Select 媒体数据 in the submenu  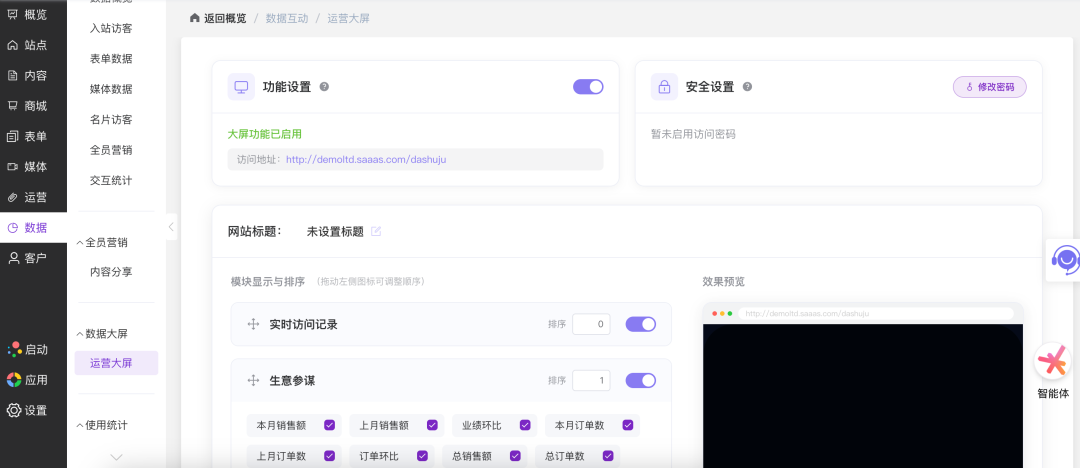[x=111, y=89]
